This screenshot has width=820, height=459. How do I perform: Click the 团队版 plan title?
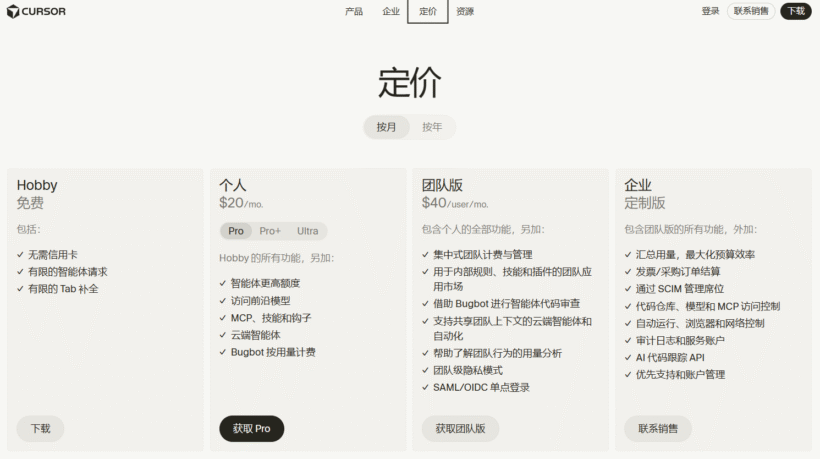(x=442, y=185)
